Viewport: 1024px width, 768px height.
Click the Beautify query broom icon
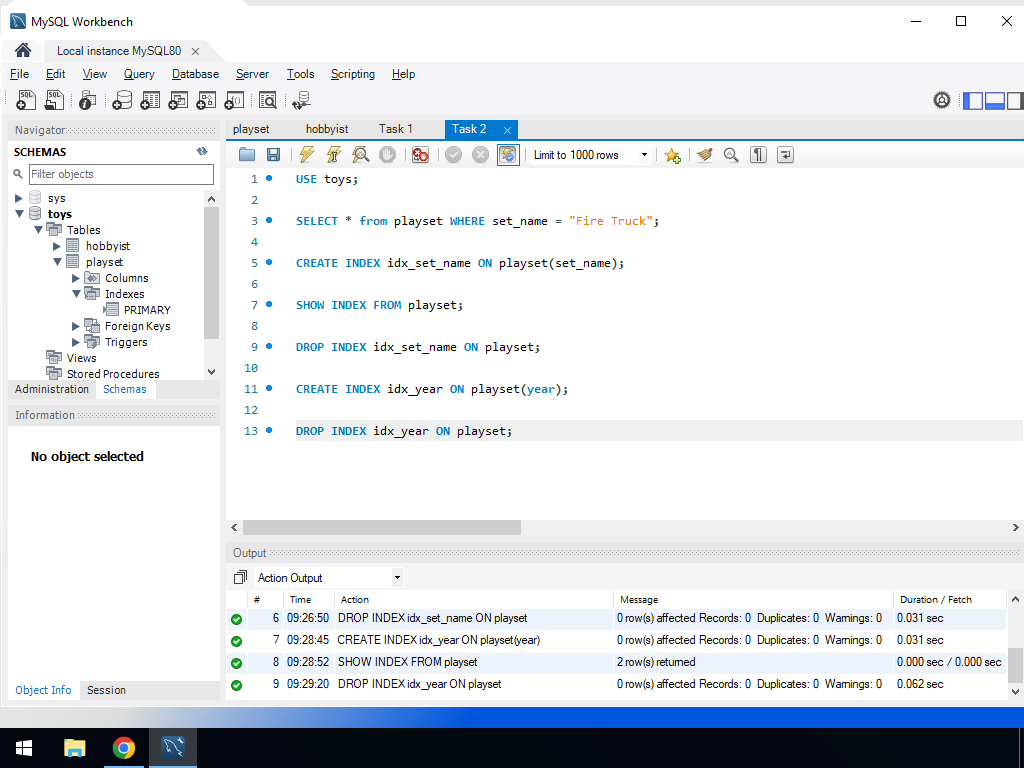point(705,155)
